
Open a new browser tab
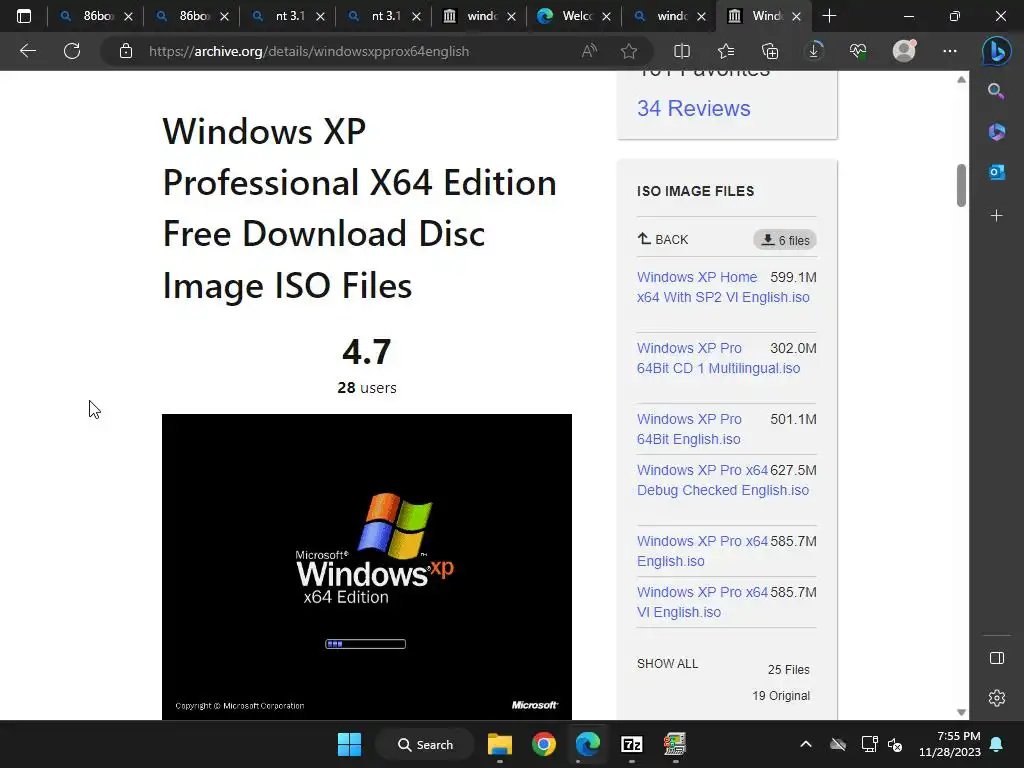click(x=829, y=16)
